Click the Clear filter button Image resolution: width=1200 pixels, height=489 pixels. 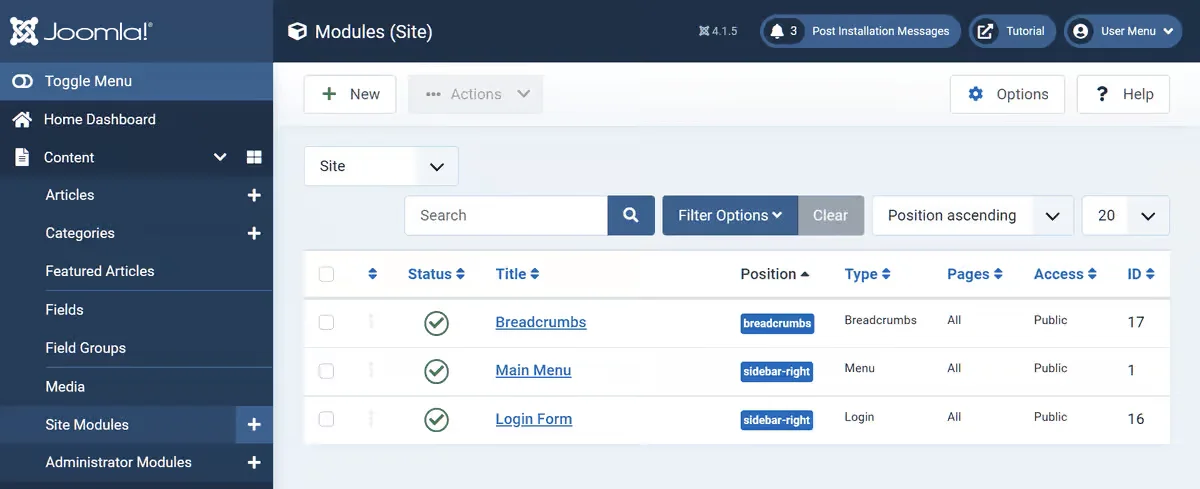[831, 215]
